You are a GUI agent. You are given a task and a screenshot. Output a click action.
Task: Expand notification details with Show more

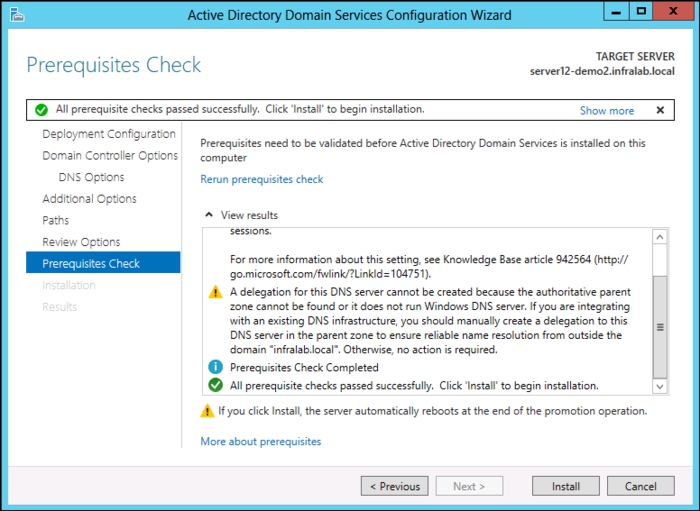pos(606,111)
